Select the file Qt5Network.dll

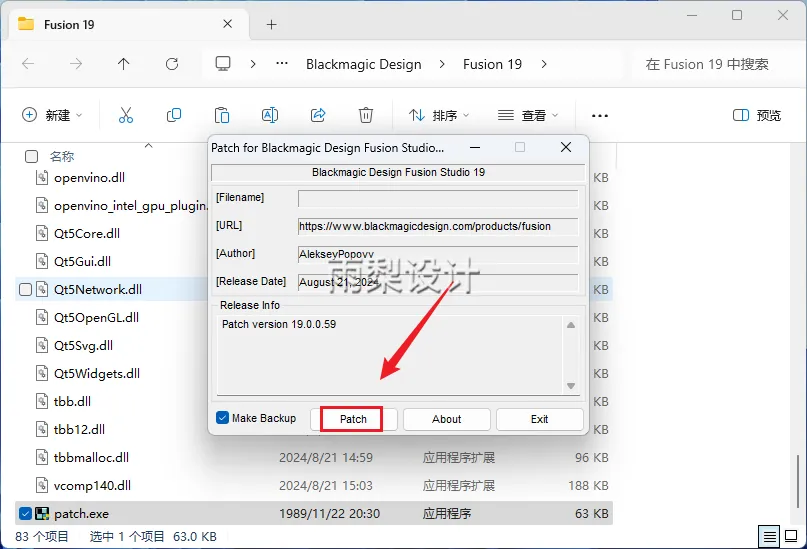[98, 290]
